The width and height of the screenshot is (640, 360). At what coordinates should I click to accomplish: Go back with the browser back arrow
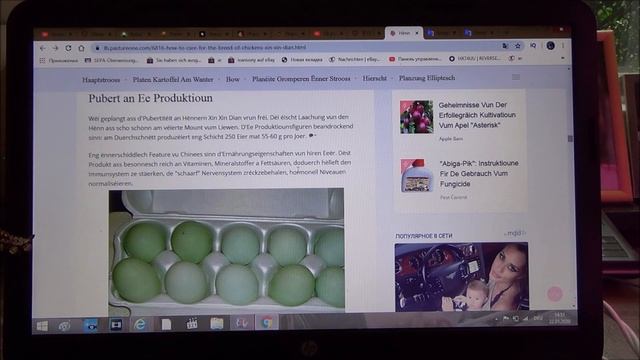[43, 48]
